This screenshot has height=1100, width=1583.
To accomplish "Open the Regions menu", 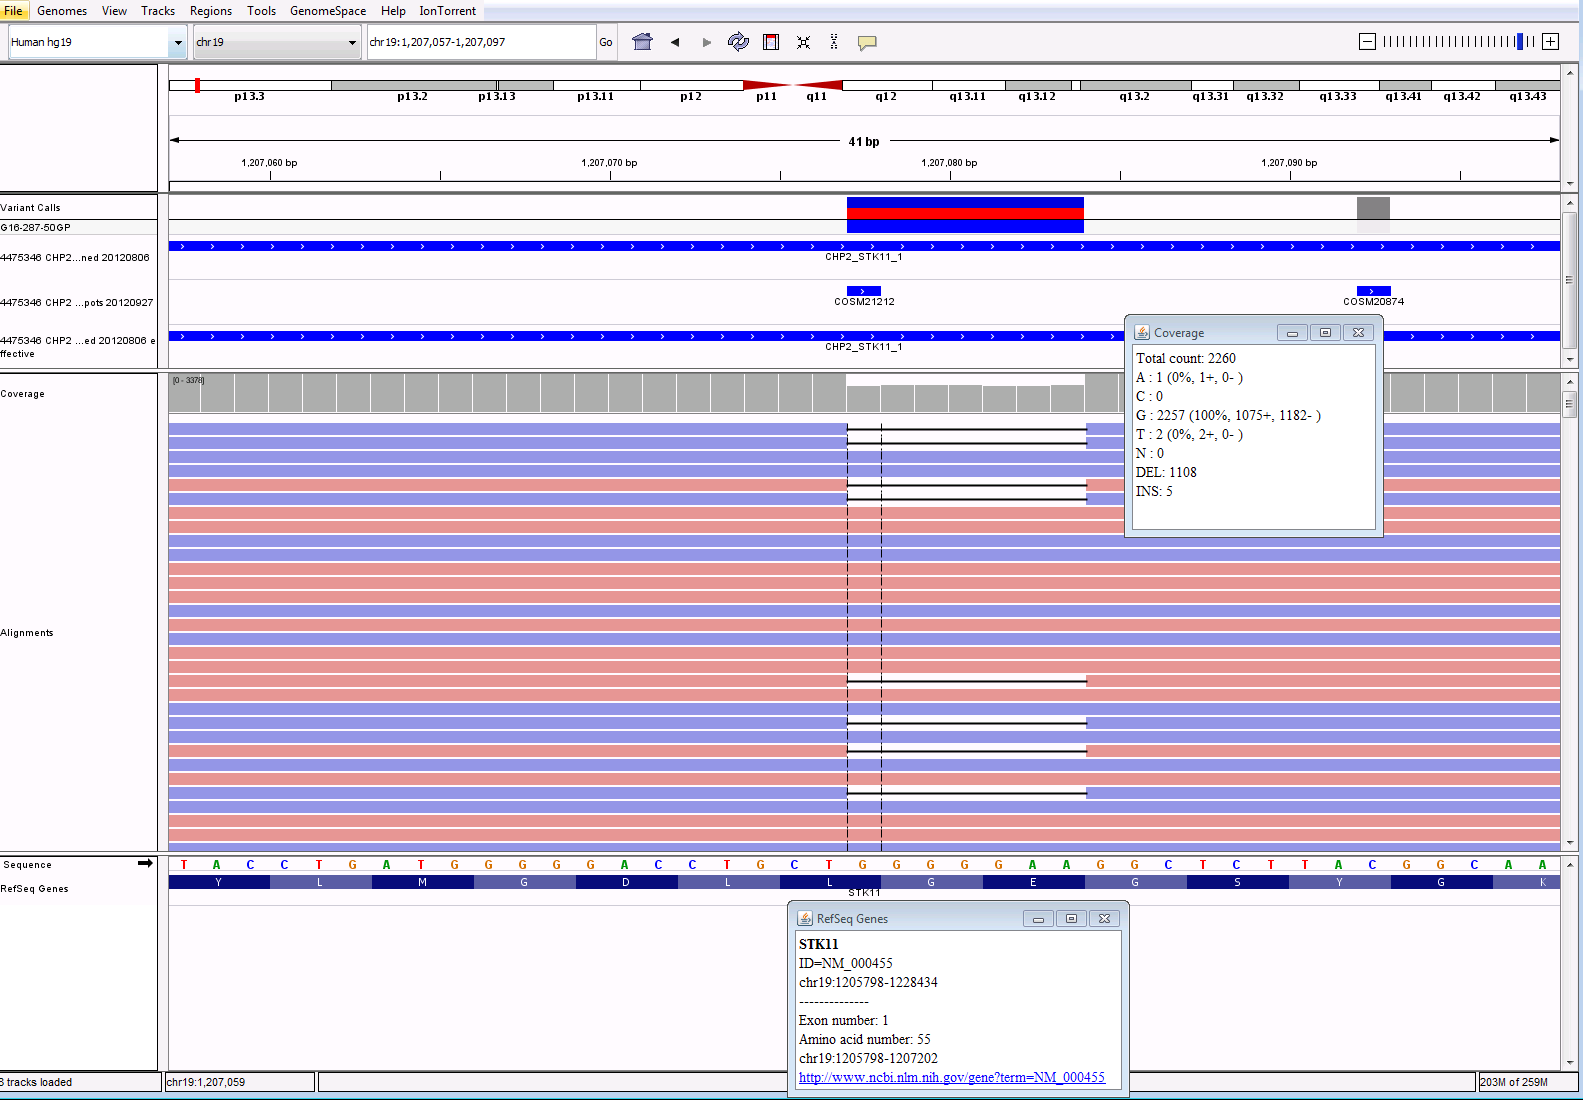I will coord(210,11).
